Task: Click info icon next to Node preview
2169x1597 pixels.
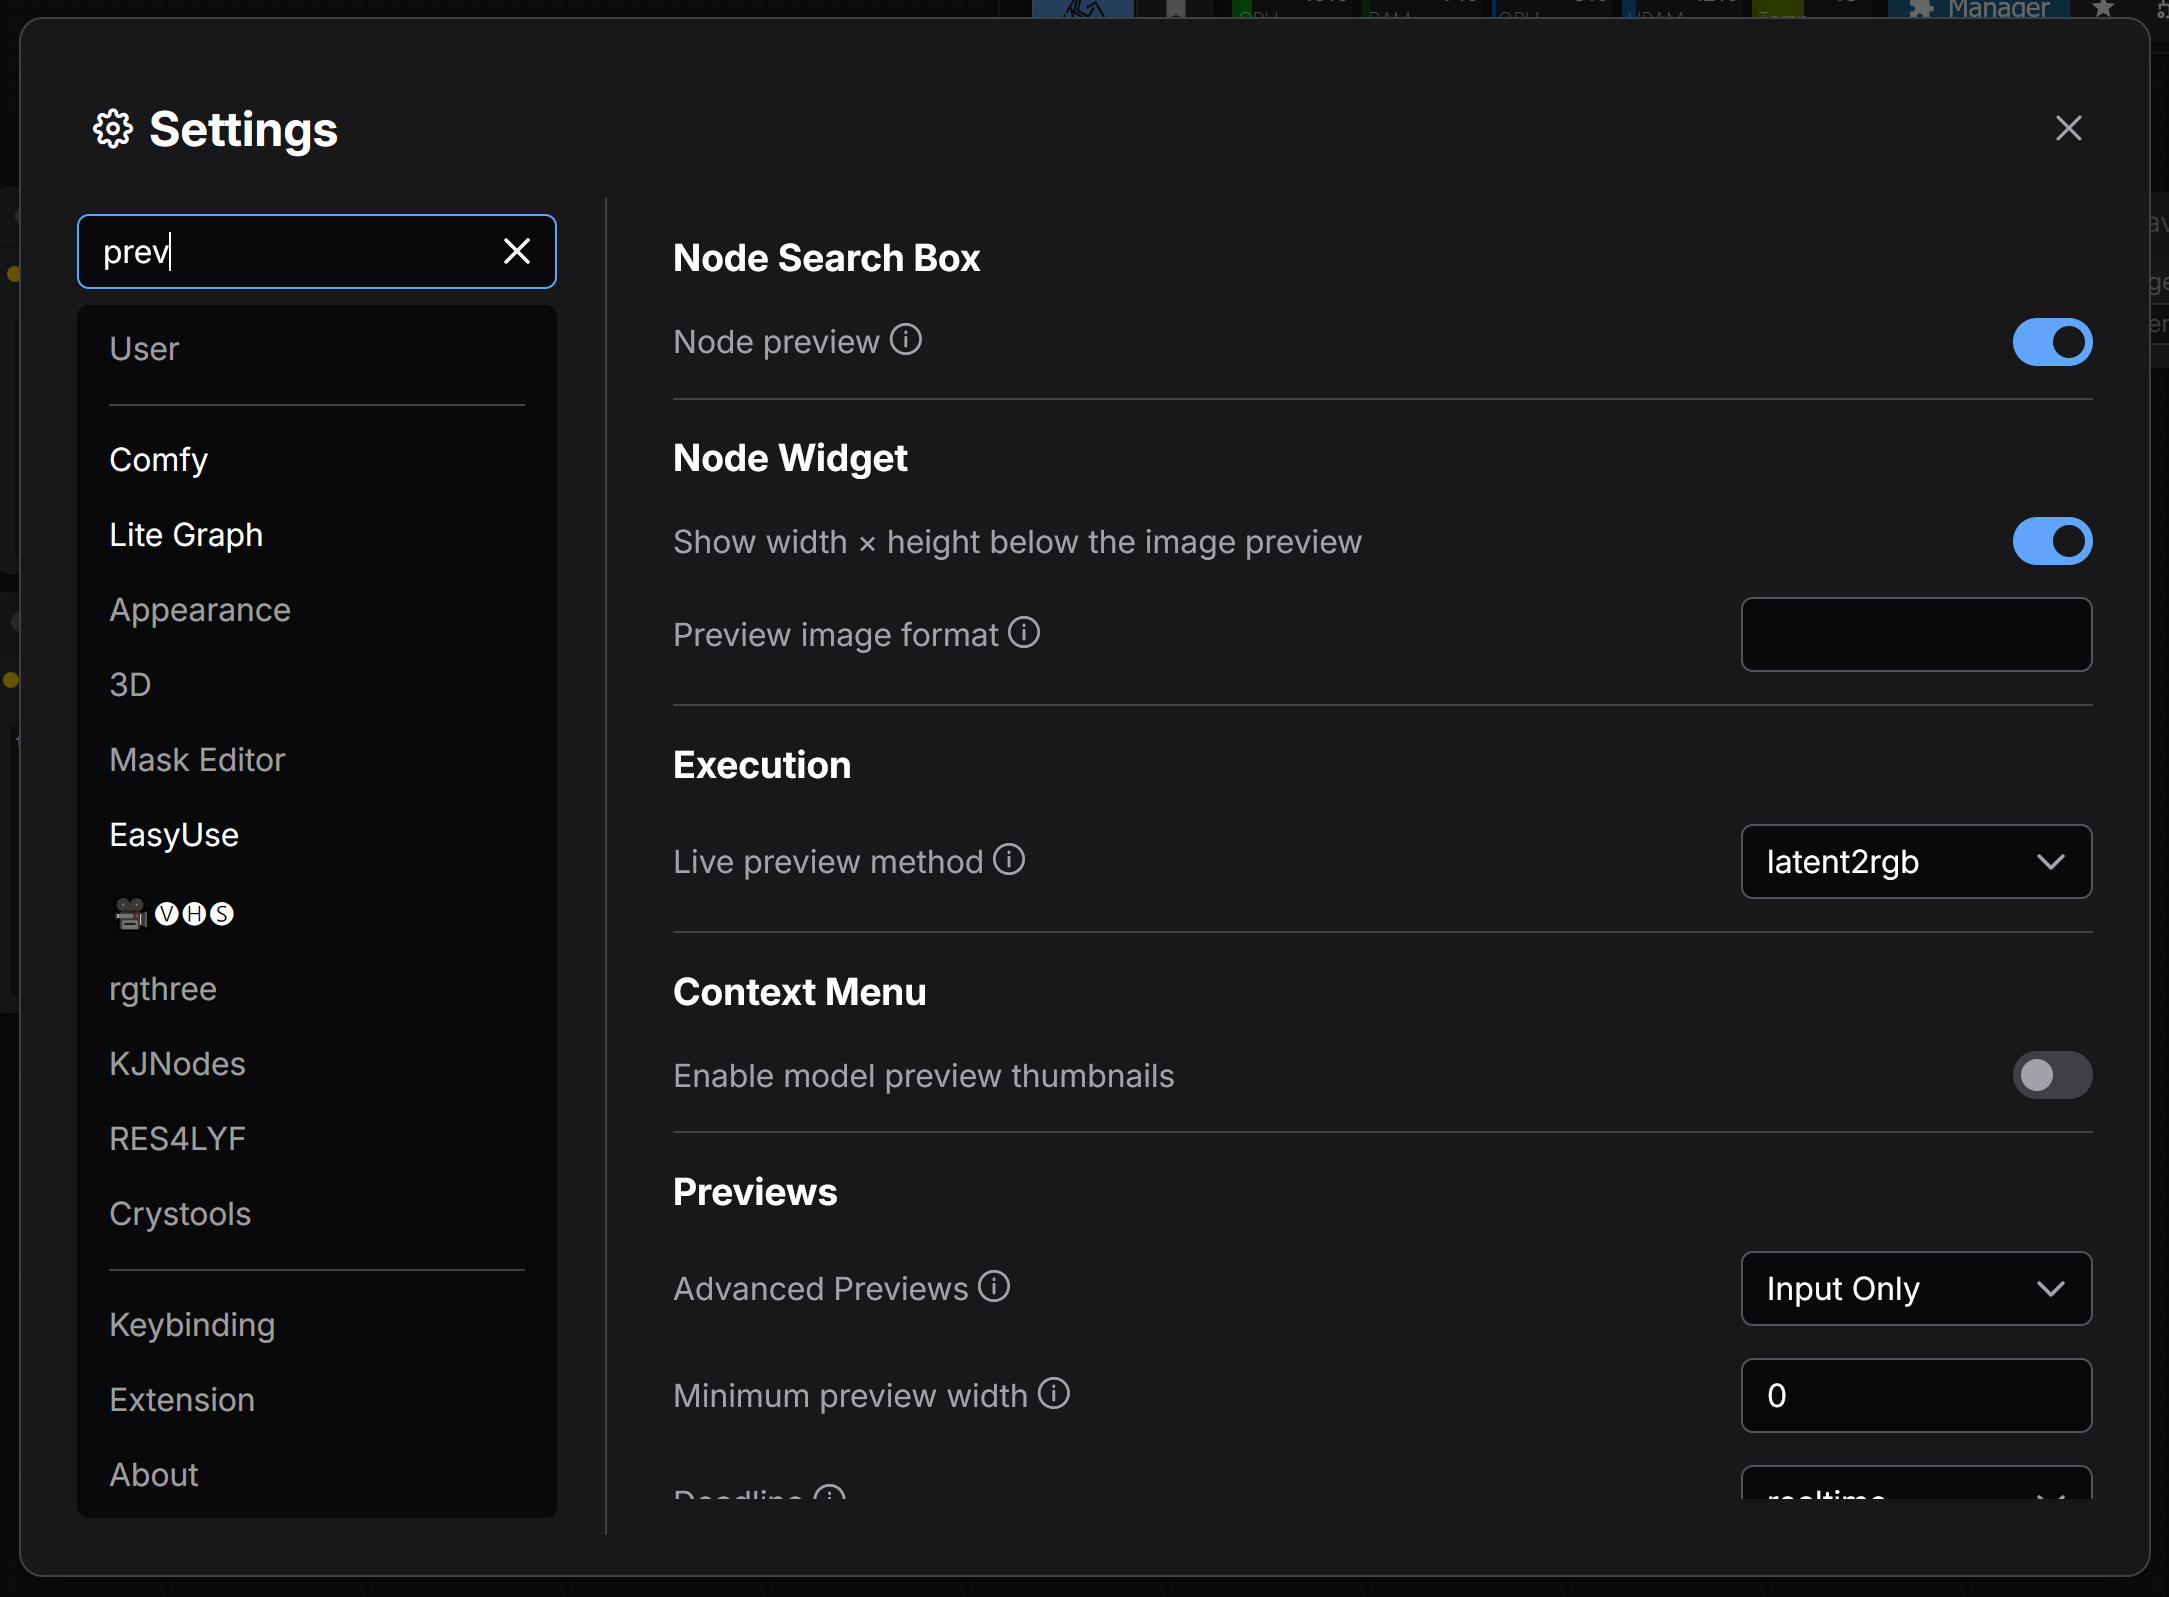Action: coord(905,340)
